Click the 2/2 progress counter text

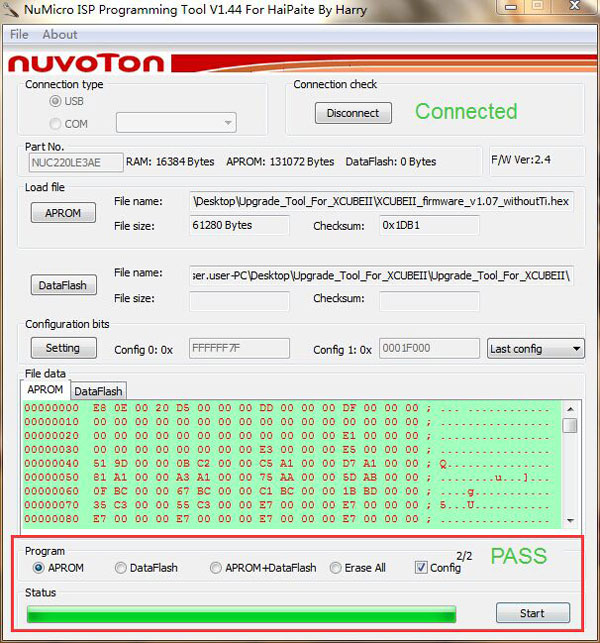[x=464, y=556]
